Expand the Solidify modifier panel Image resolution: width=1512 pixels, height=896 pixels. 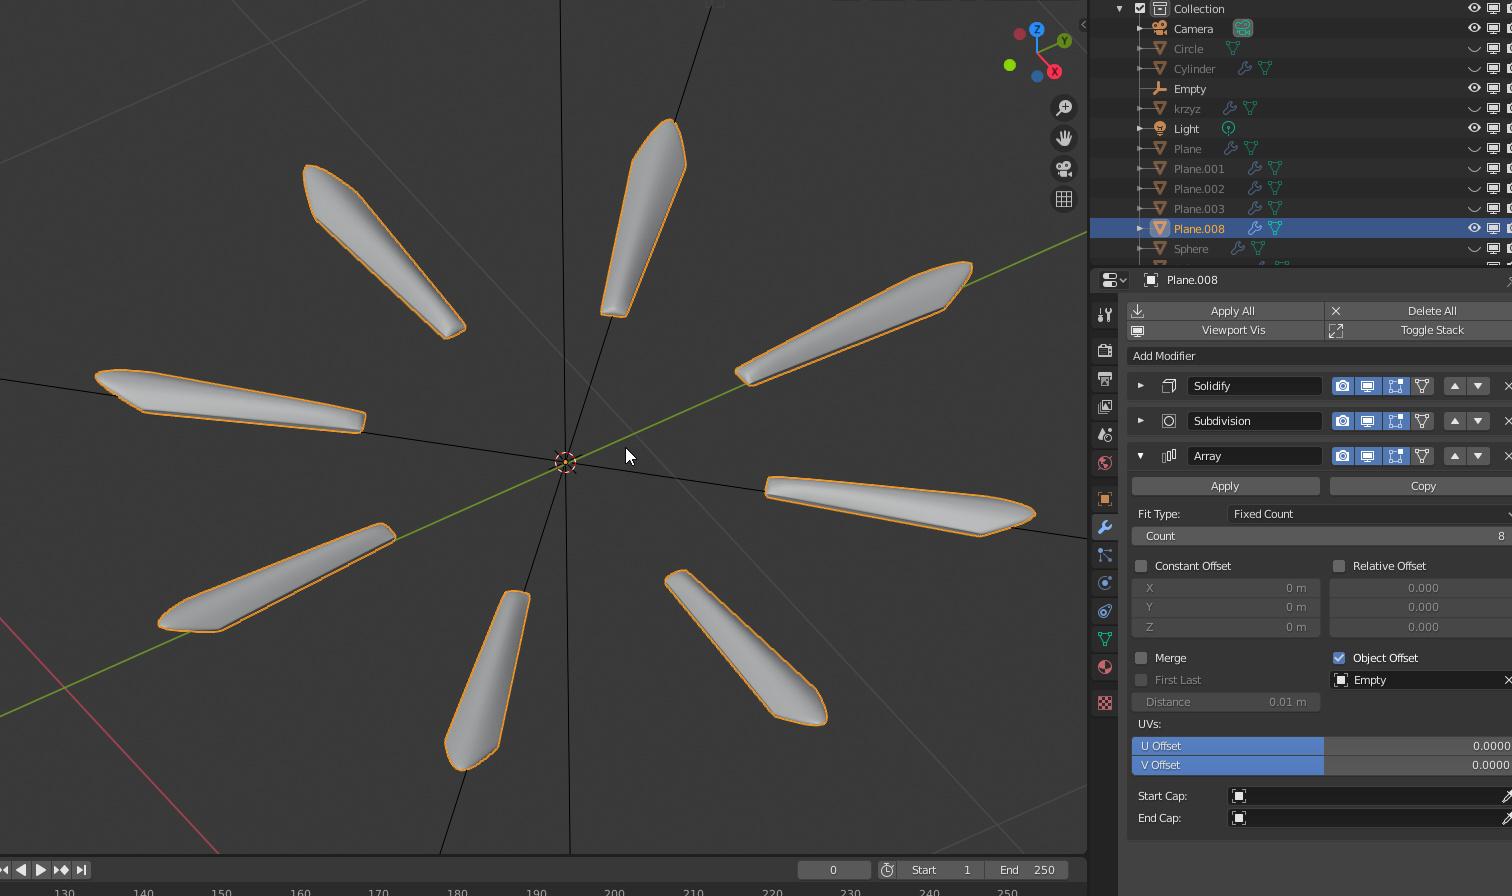click(x=1141, y=386)
